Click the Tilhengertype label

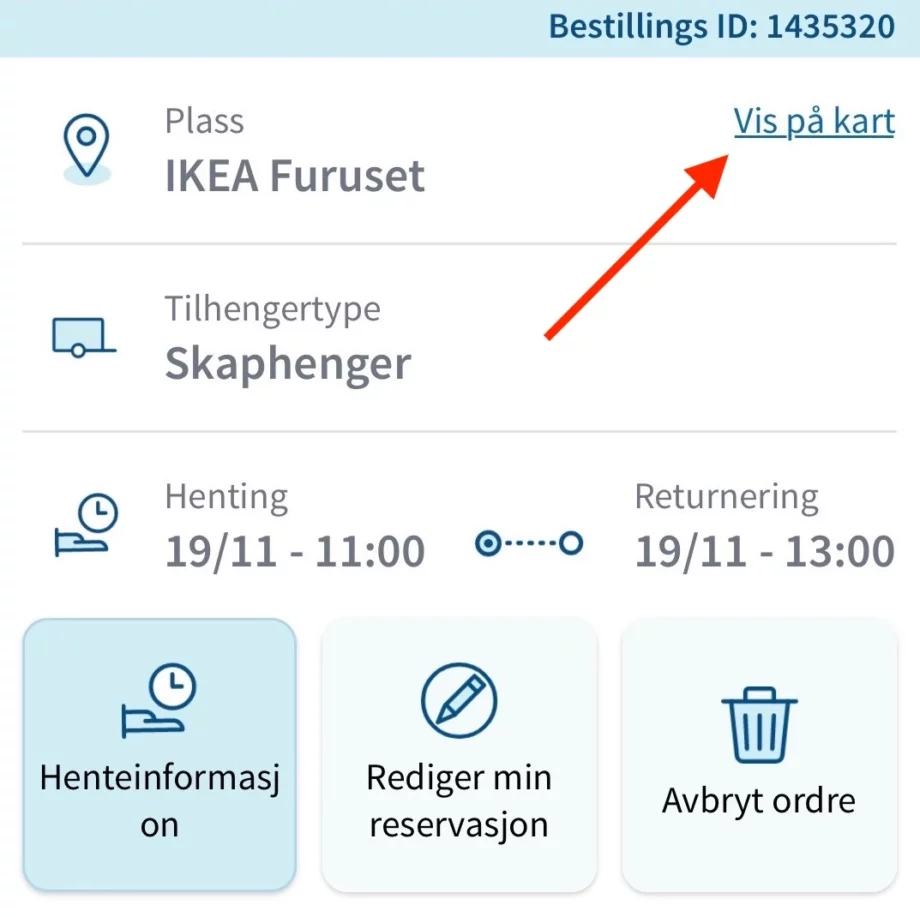[272, 309]
